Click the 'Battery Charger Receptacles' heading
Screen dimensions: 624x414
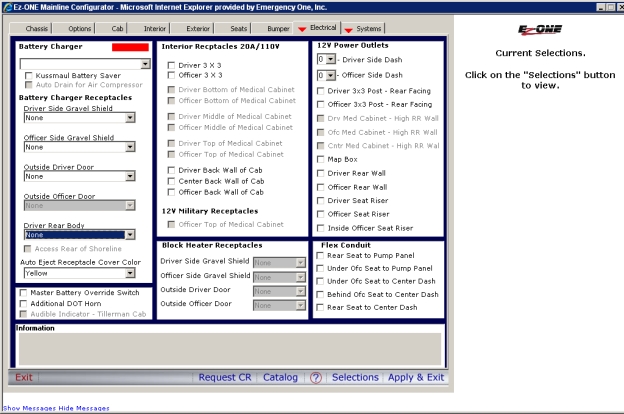(75, 98)
